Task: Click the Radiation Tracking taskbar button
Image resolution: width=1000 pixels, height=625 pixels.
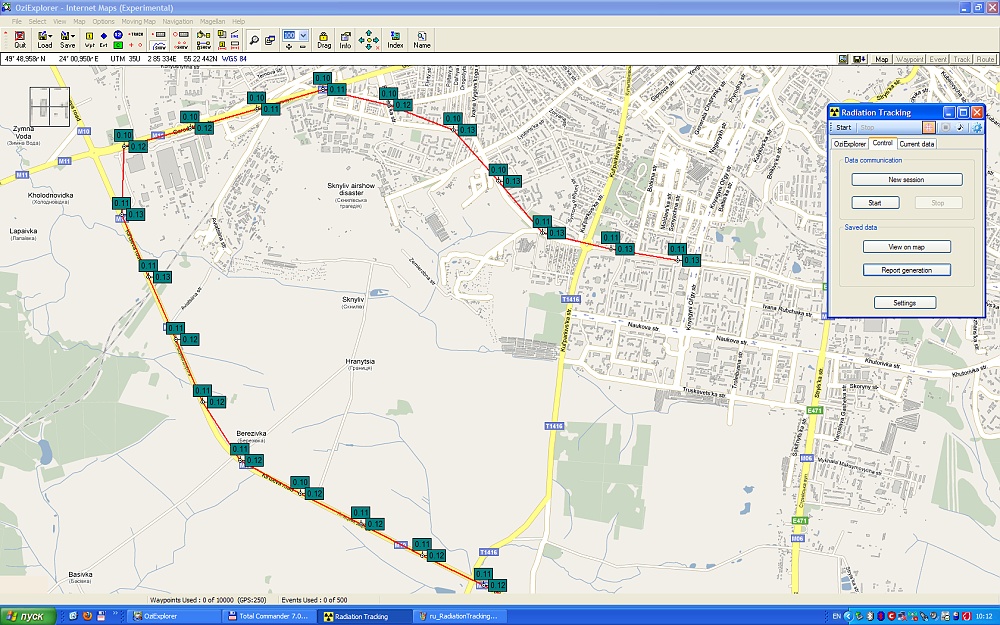Action: [364, 616]
